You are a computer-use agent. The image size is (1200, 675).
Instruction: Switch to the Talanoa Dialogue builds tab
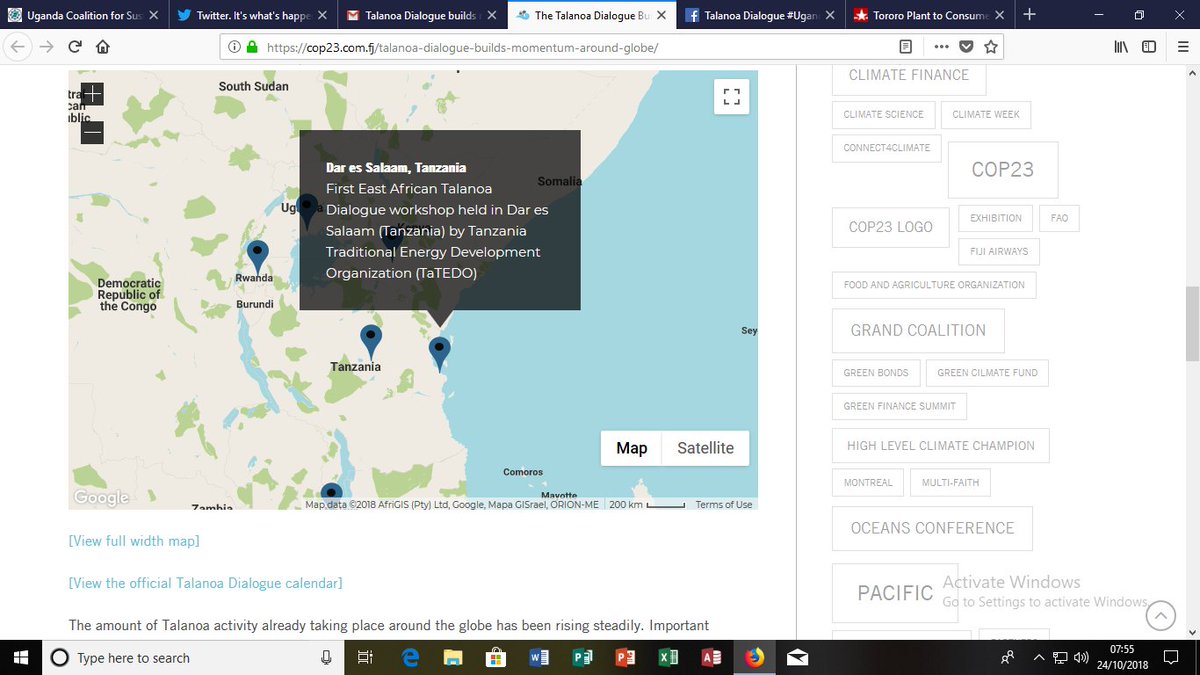(x=421, y=15)
